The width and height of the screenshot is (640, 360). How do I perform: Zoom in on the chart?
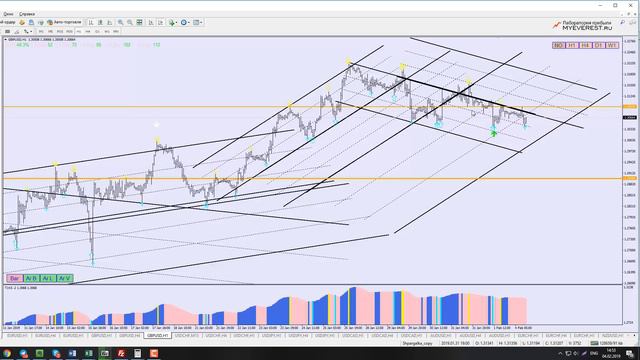point(120,22)
